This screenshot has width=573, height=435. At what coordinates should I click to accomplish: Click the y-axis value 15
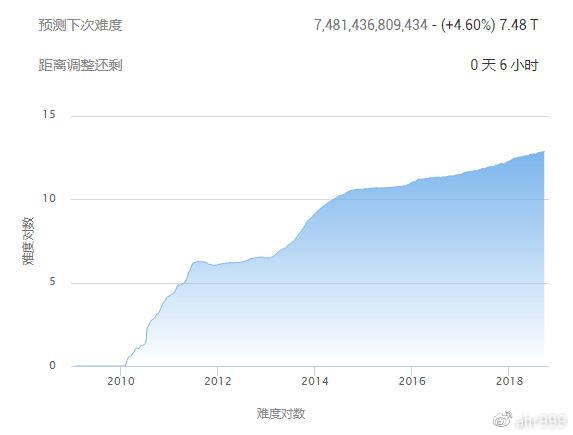(x=49, y=114)
